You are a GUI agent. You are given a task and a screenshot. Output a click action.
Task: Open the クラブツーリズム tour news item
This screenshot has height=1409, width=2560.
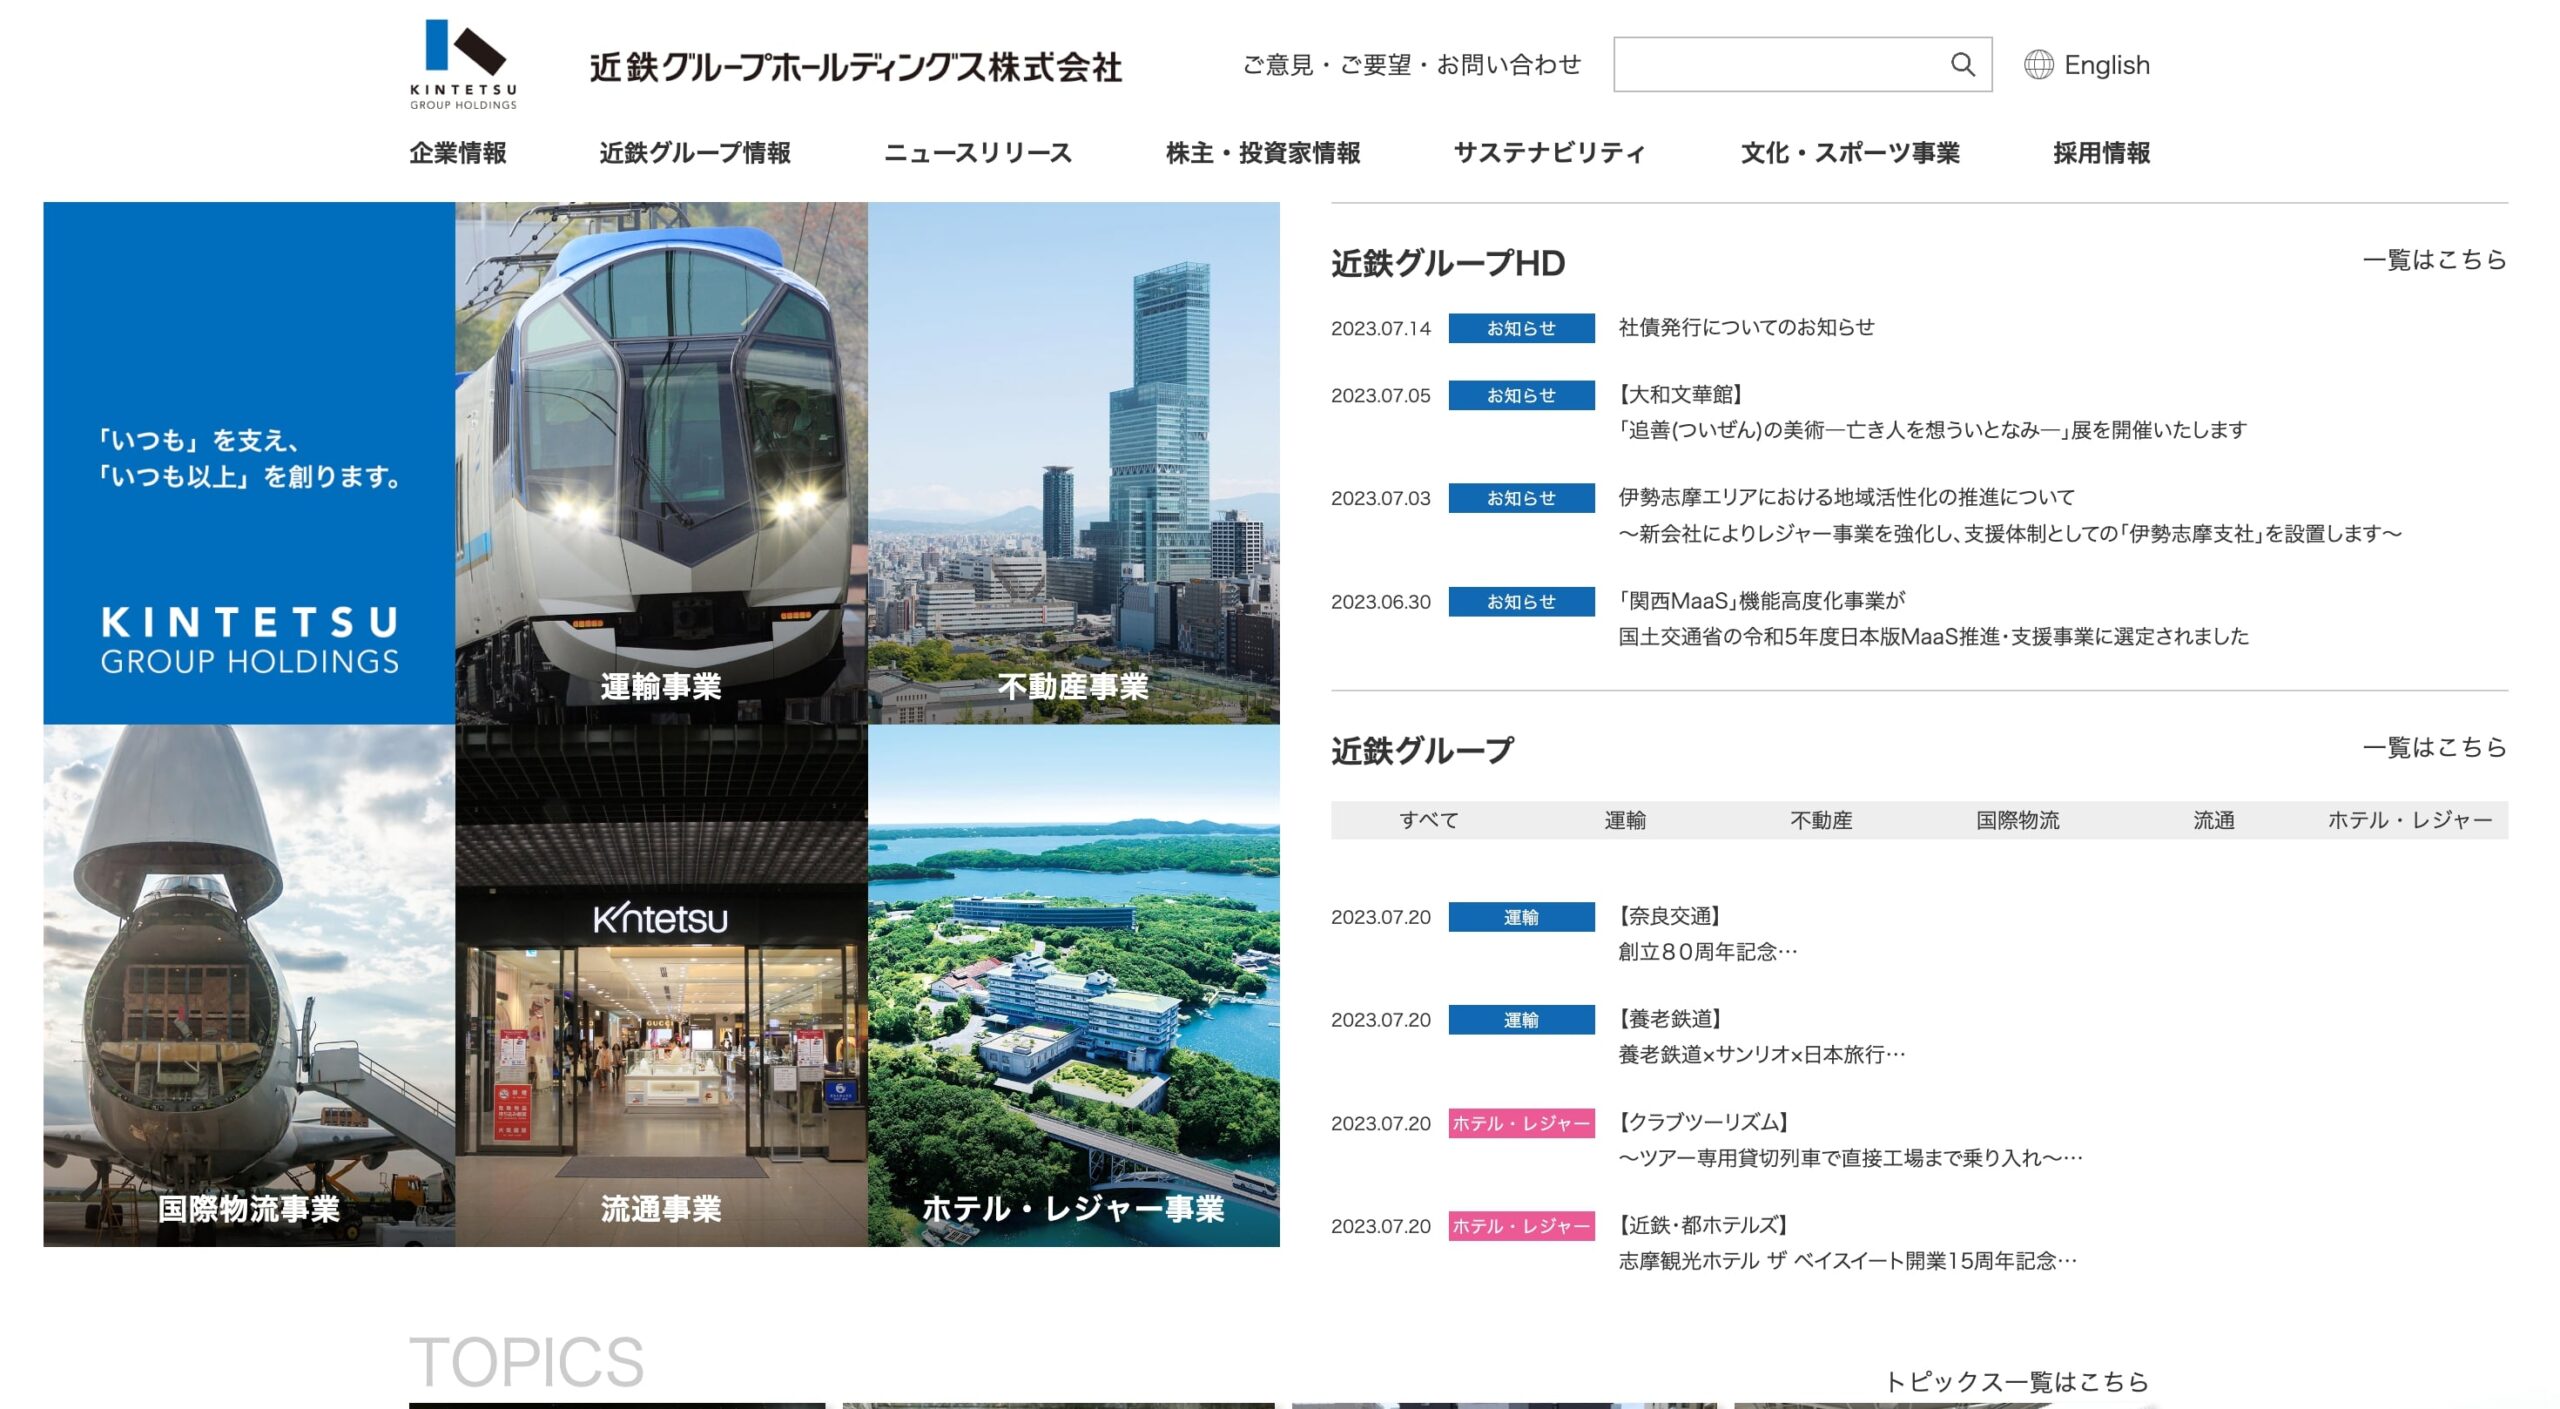pyautogui.click(x=1850, y=1140)
